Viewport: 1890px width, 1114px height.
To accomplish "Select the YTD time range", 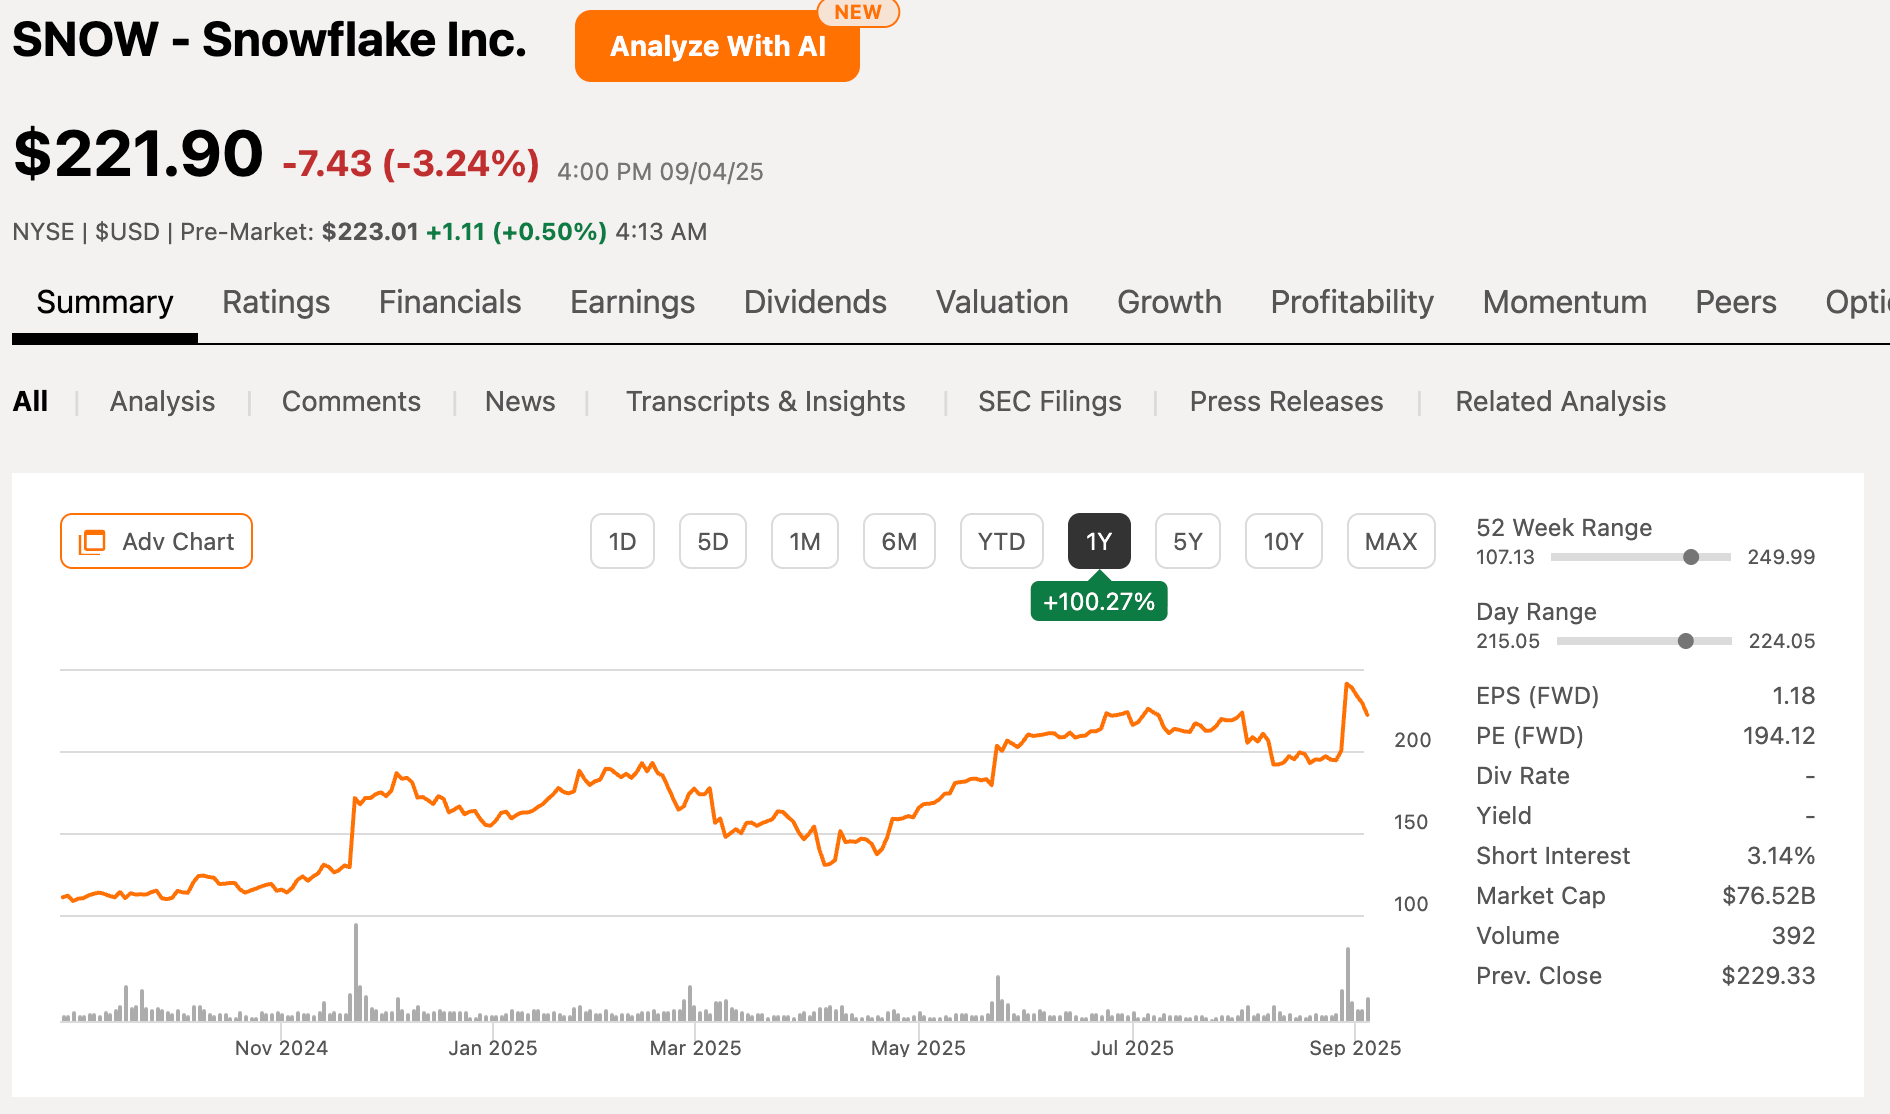I will (1001, 541).
